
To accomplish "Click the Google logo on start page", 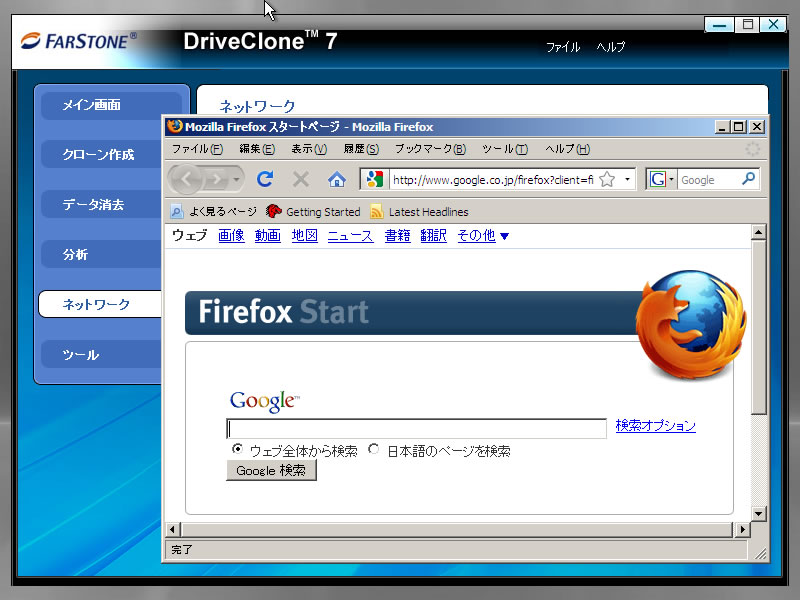I will (x=265, y=401).
